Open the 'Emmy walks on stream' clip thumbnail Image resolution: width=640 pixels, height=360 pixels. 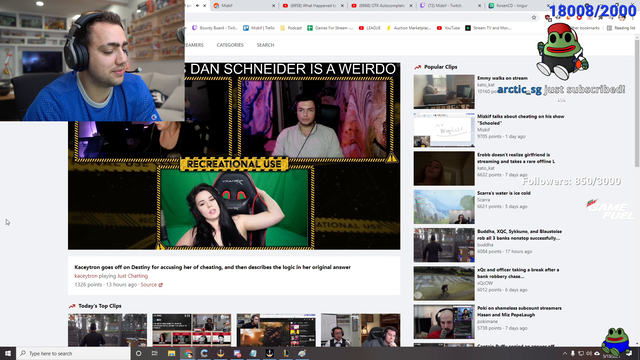pos(444,91)
